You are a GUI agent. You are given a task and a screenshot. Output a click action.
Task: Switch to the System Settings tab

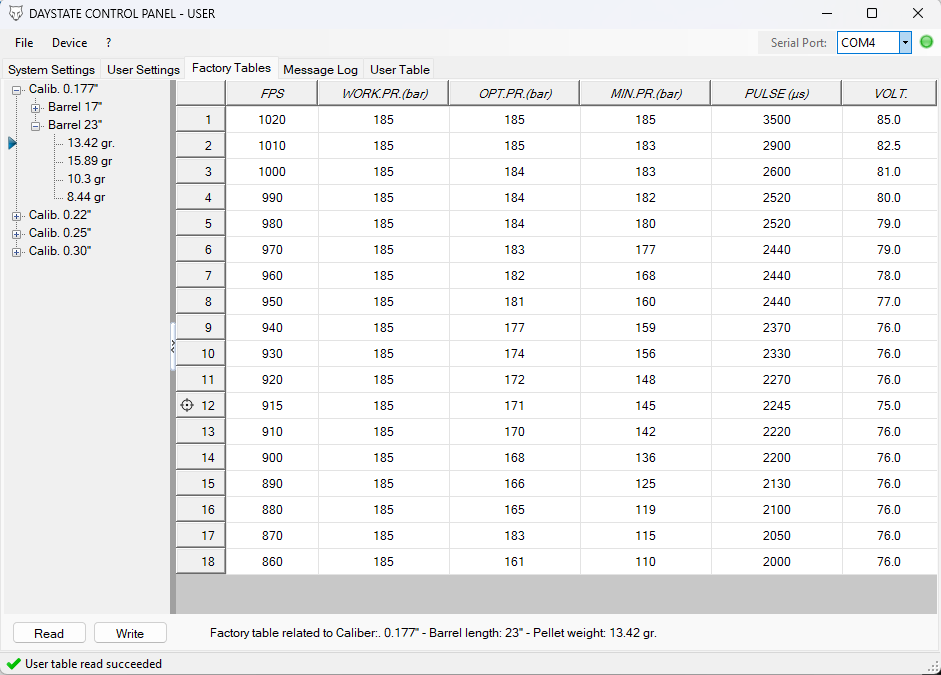pyautogui.click(x=52, y=70)
